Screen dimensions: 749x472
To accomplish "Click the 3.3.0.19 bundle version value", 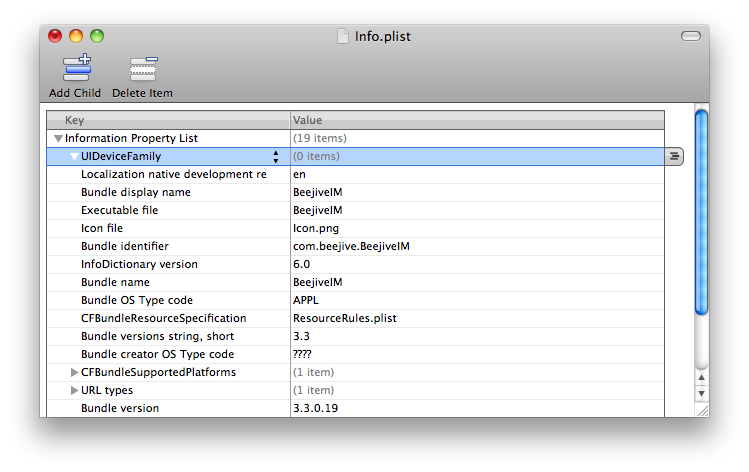I will tap(315, 408).
